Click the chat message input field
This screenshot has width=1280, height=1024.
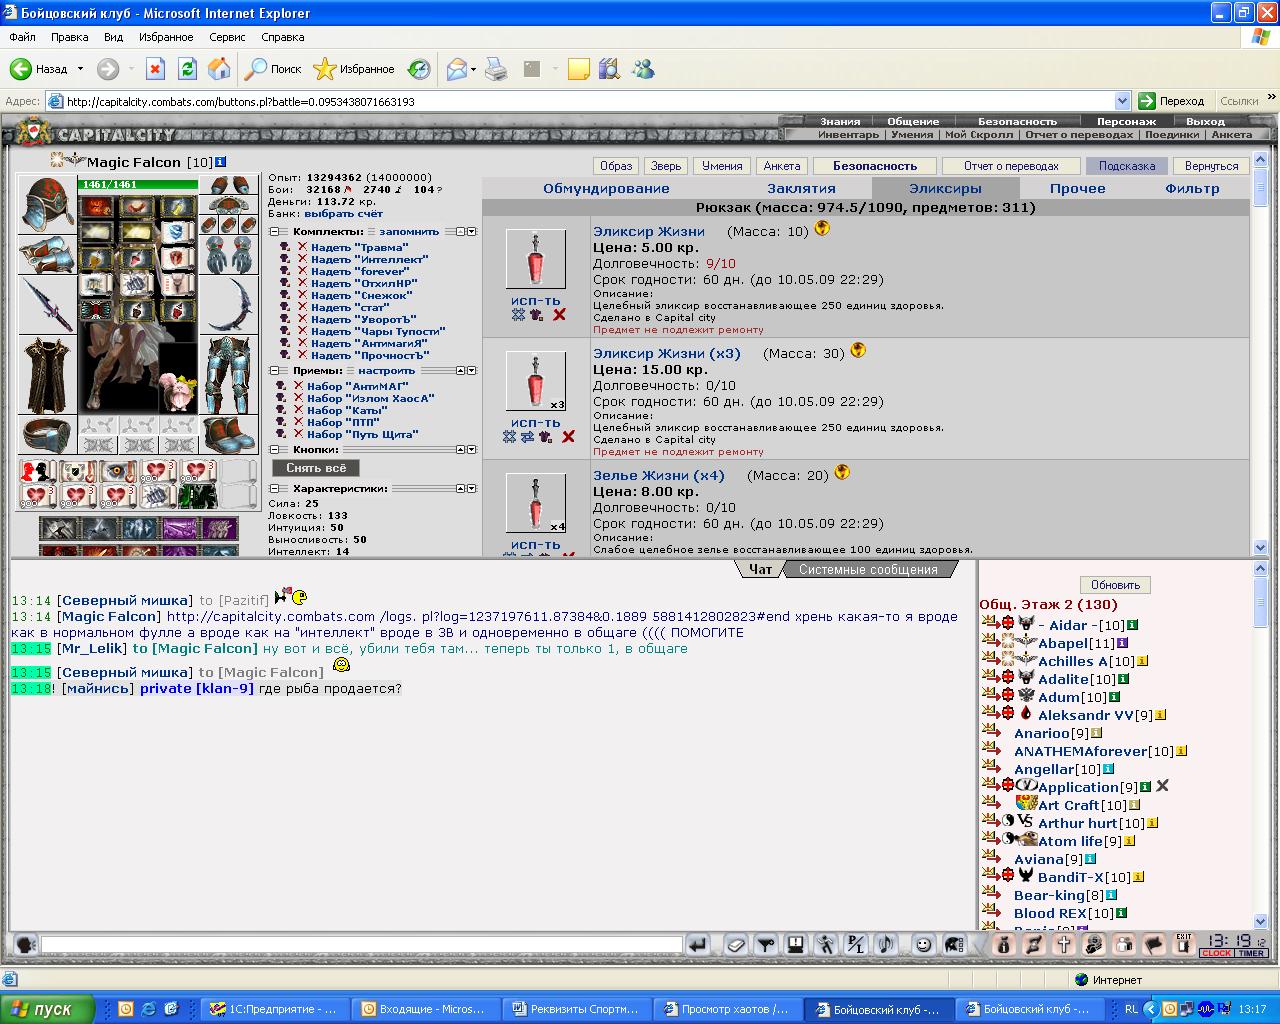361,944
